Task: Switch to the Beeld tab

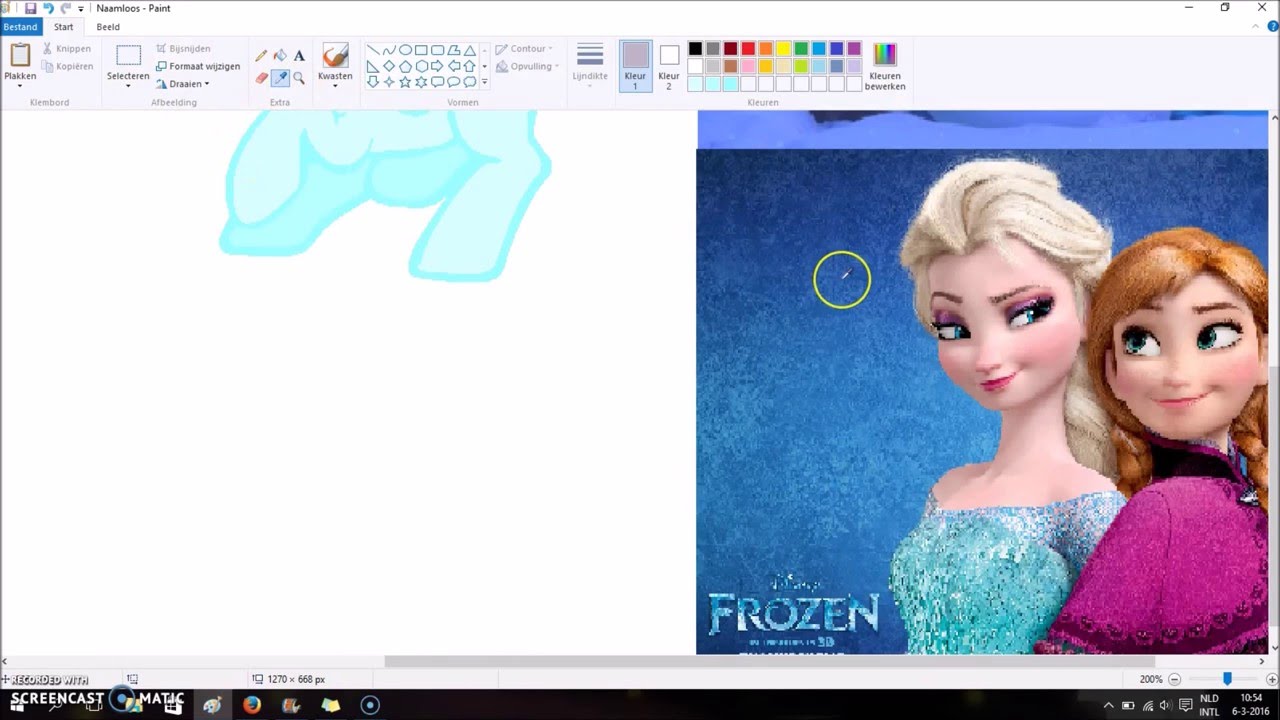Action: [x=108, y=27]
